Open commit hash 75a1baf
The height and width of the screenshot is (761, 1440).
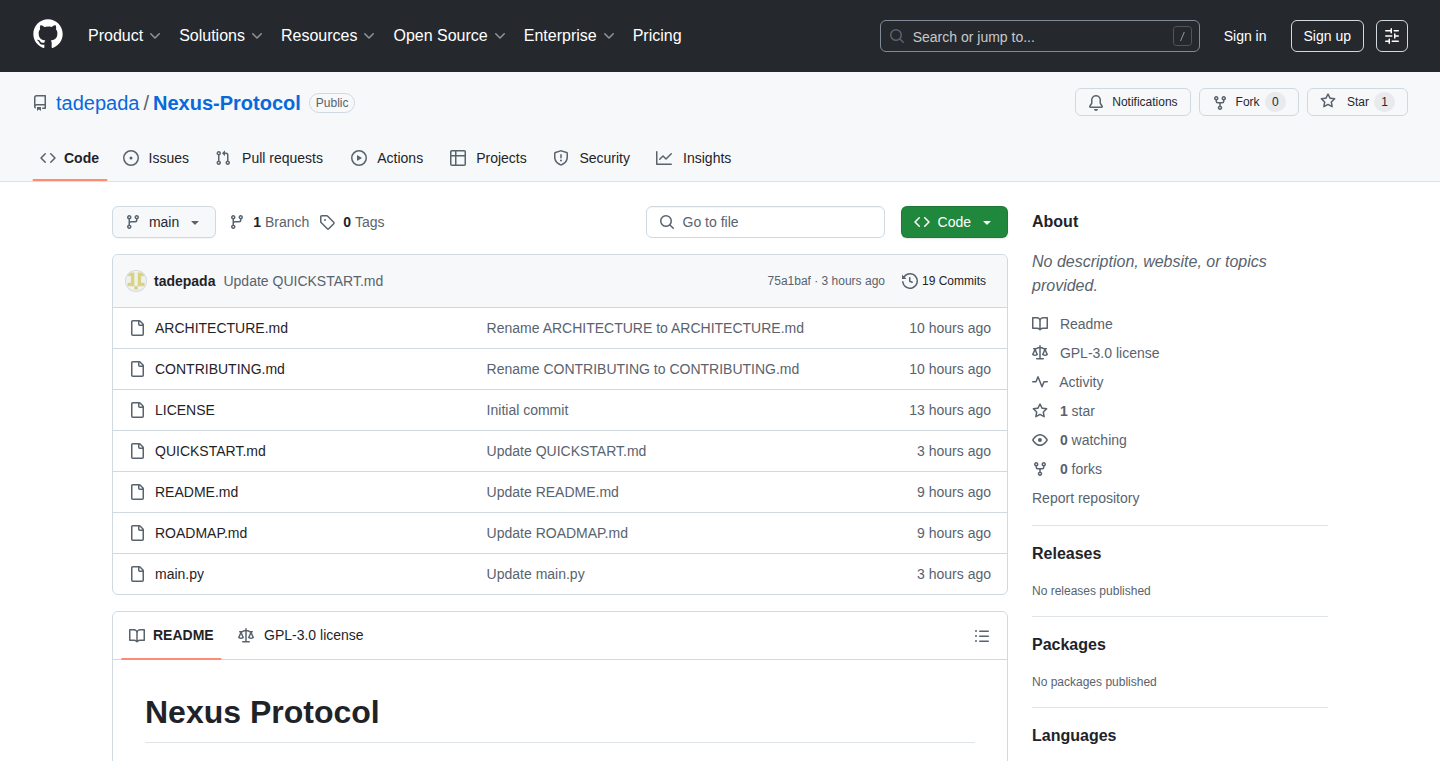(789, 281)
